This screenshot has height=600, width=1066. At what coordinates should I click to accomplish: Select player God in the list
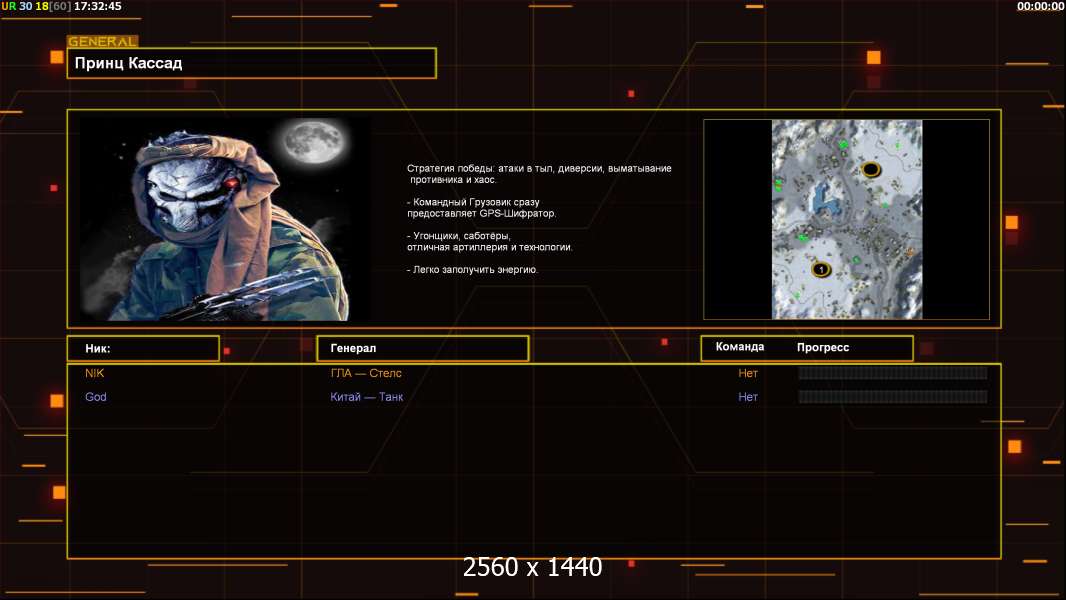[x=96, y=397]
